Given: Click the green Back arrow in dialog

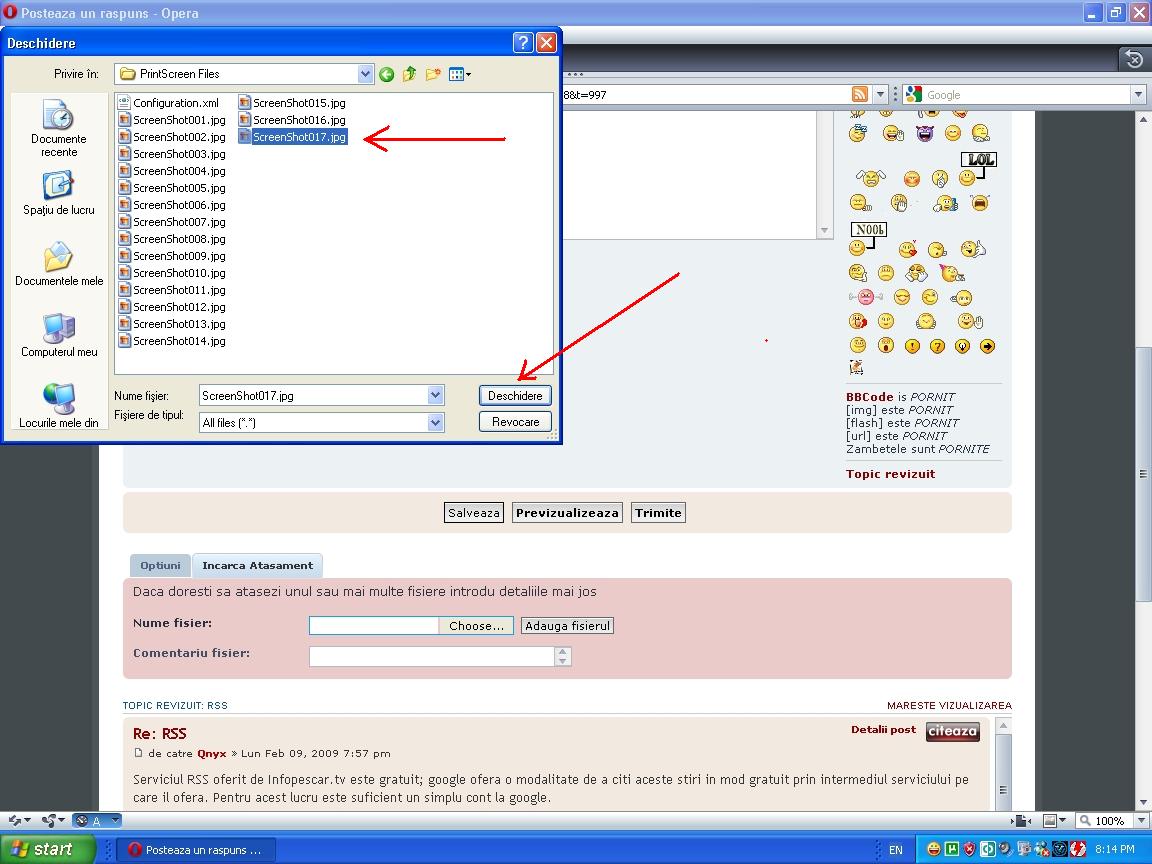Looking at the screenshot, I should pos(387,74).
